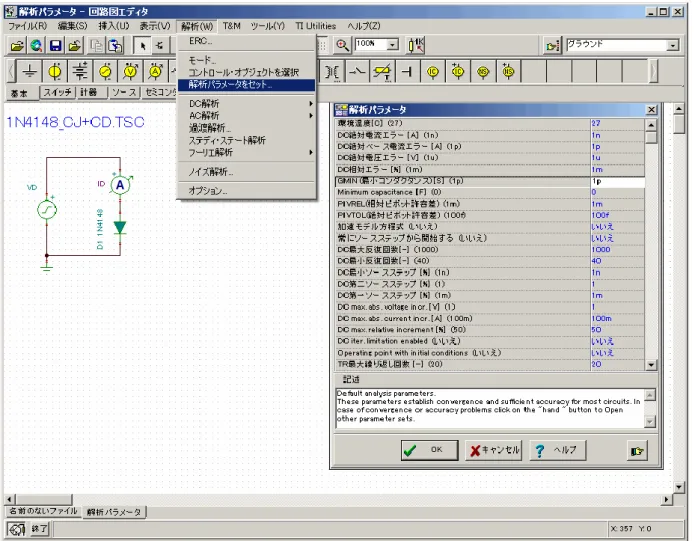This screenshot has width=695, height=541.
Task: Click the 終了 button in the status bar
Action: (x=39, y=529)
